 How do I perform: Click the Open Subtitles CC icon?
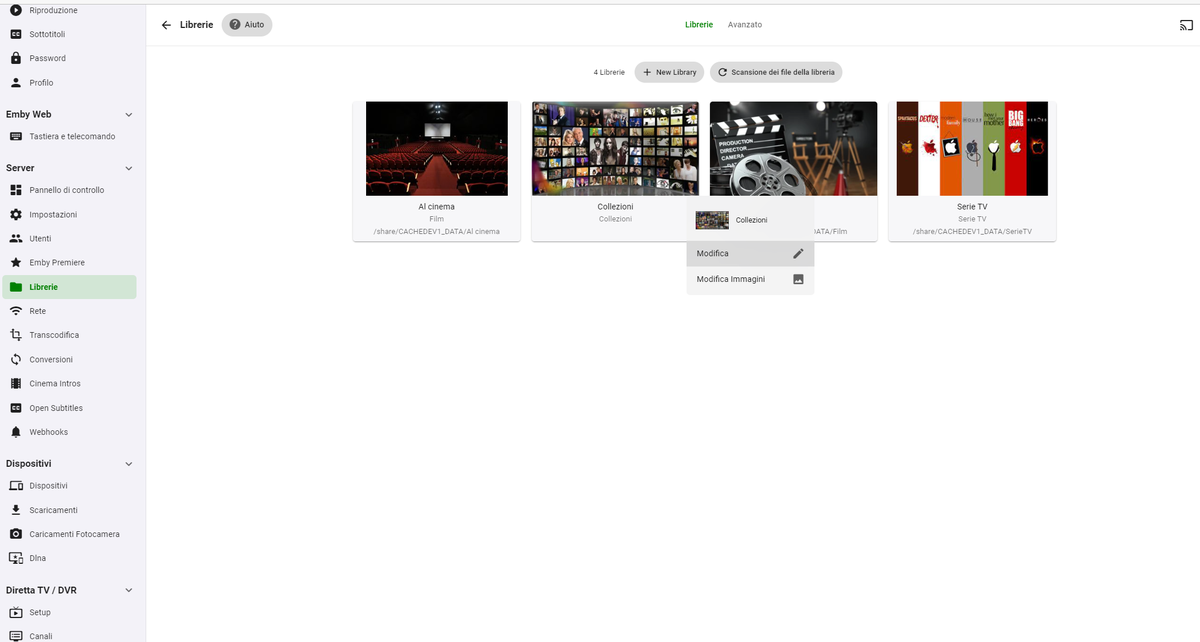16,408
